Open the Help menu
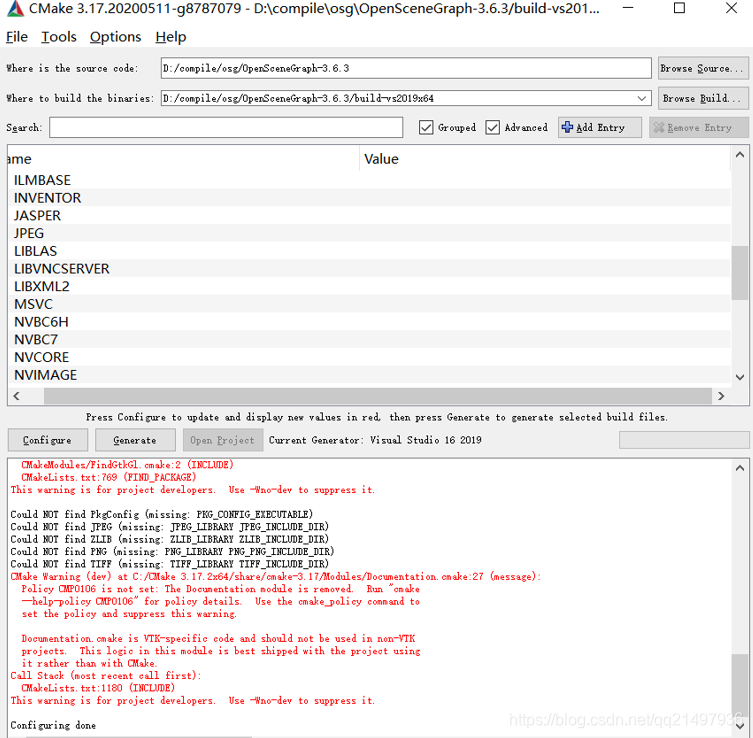This screenshot has width=753, height=738. [170, 37]
